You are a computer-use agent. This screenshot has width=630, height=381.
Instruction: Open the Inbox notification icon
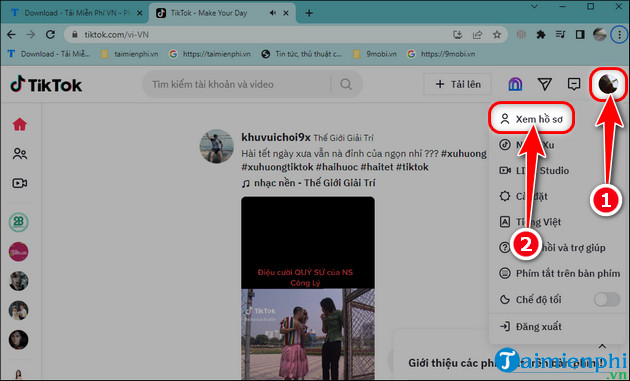pos(574,84)
